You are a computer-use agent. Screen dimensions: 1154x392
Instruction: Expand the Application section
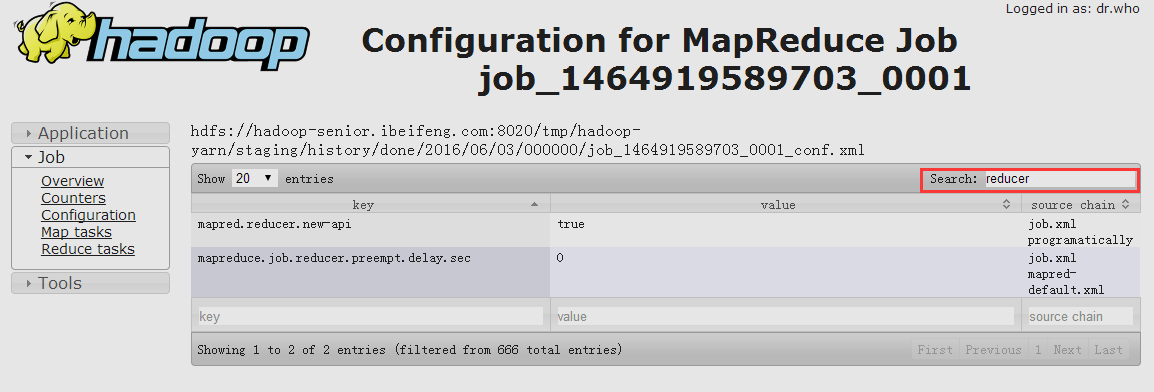point(91,133)
